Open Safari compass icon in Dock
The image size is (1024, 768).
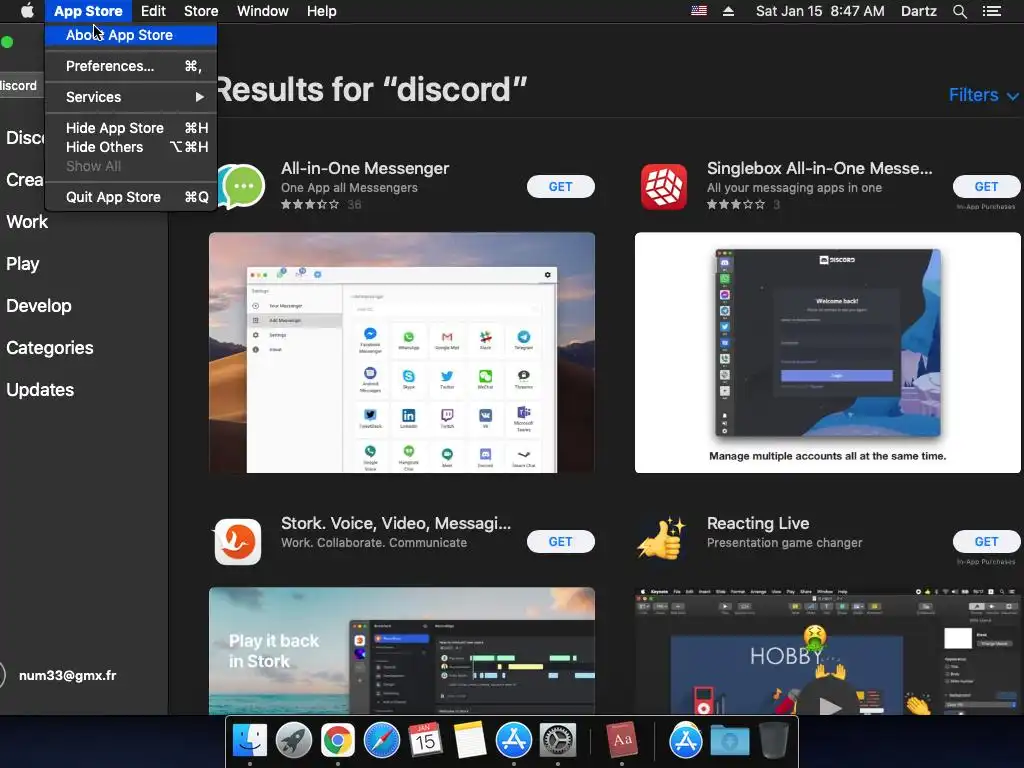[x=381, y=741]
